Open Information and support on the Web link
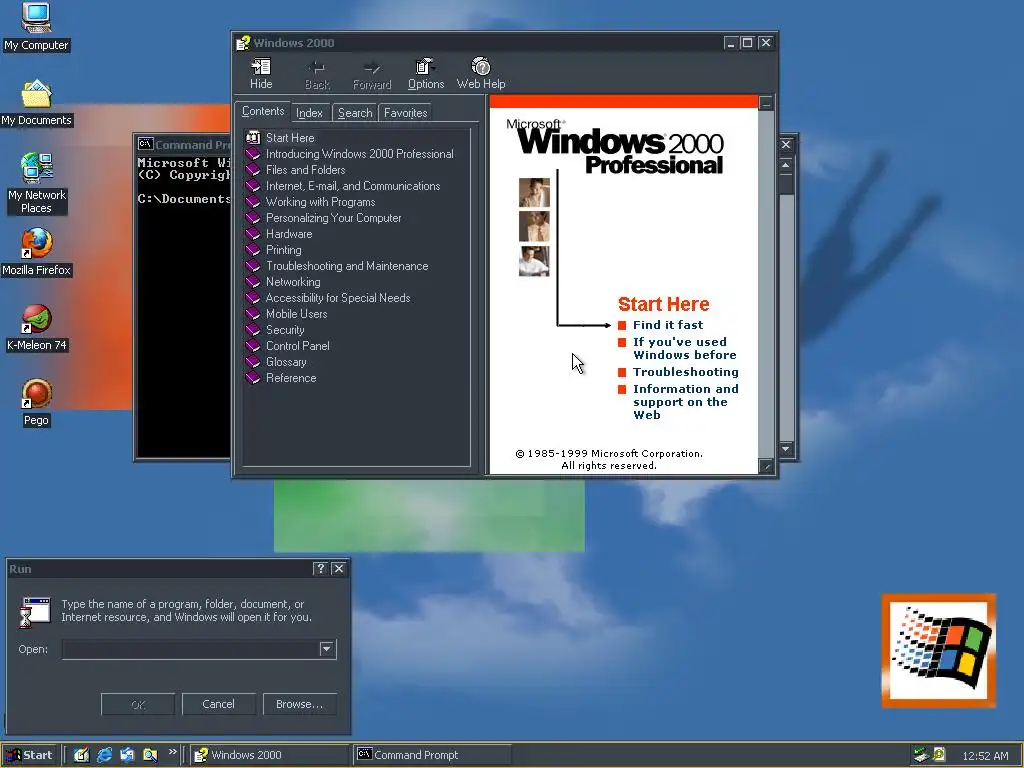Viewport: 1024px width, 768px height. (685, 402)
